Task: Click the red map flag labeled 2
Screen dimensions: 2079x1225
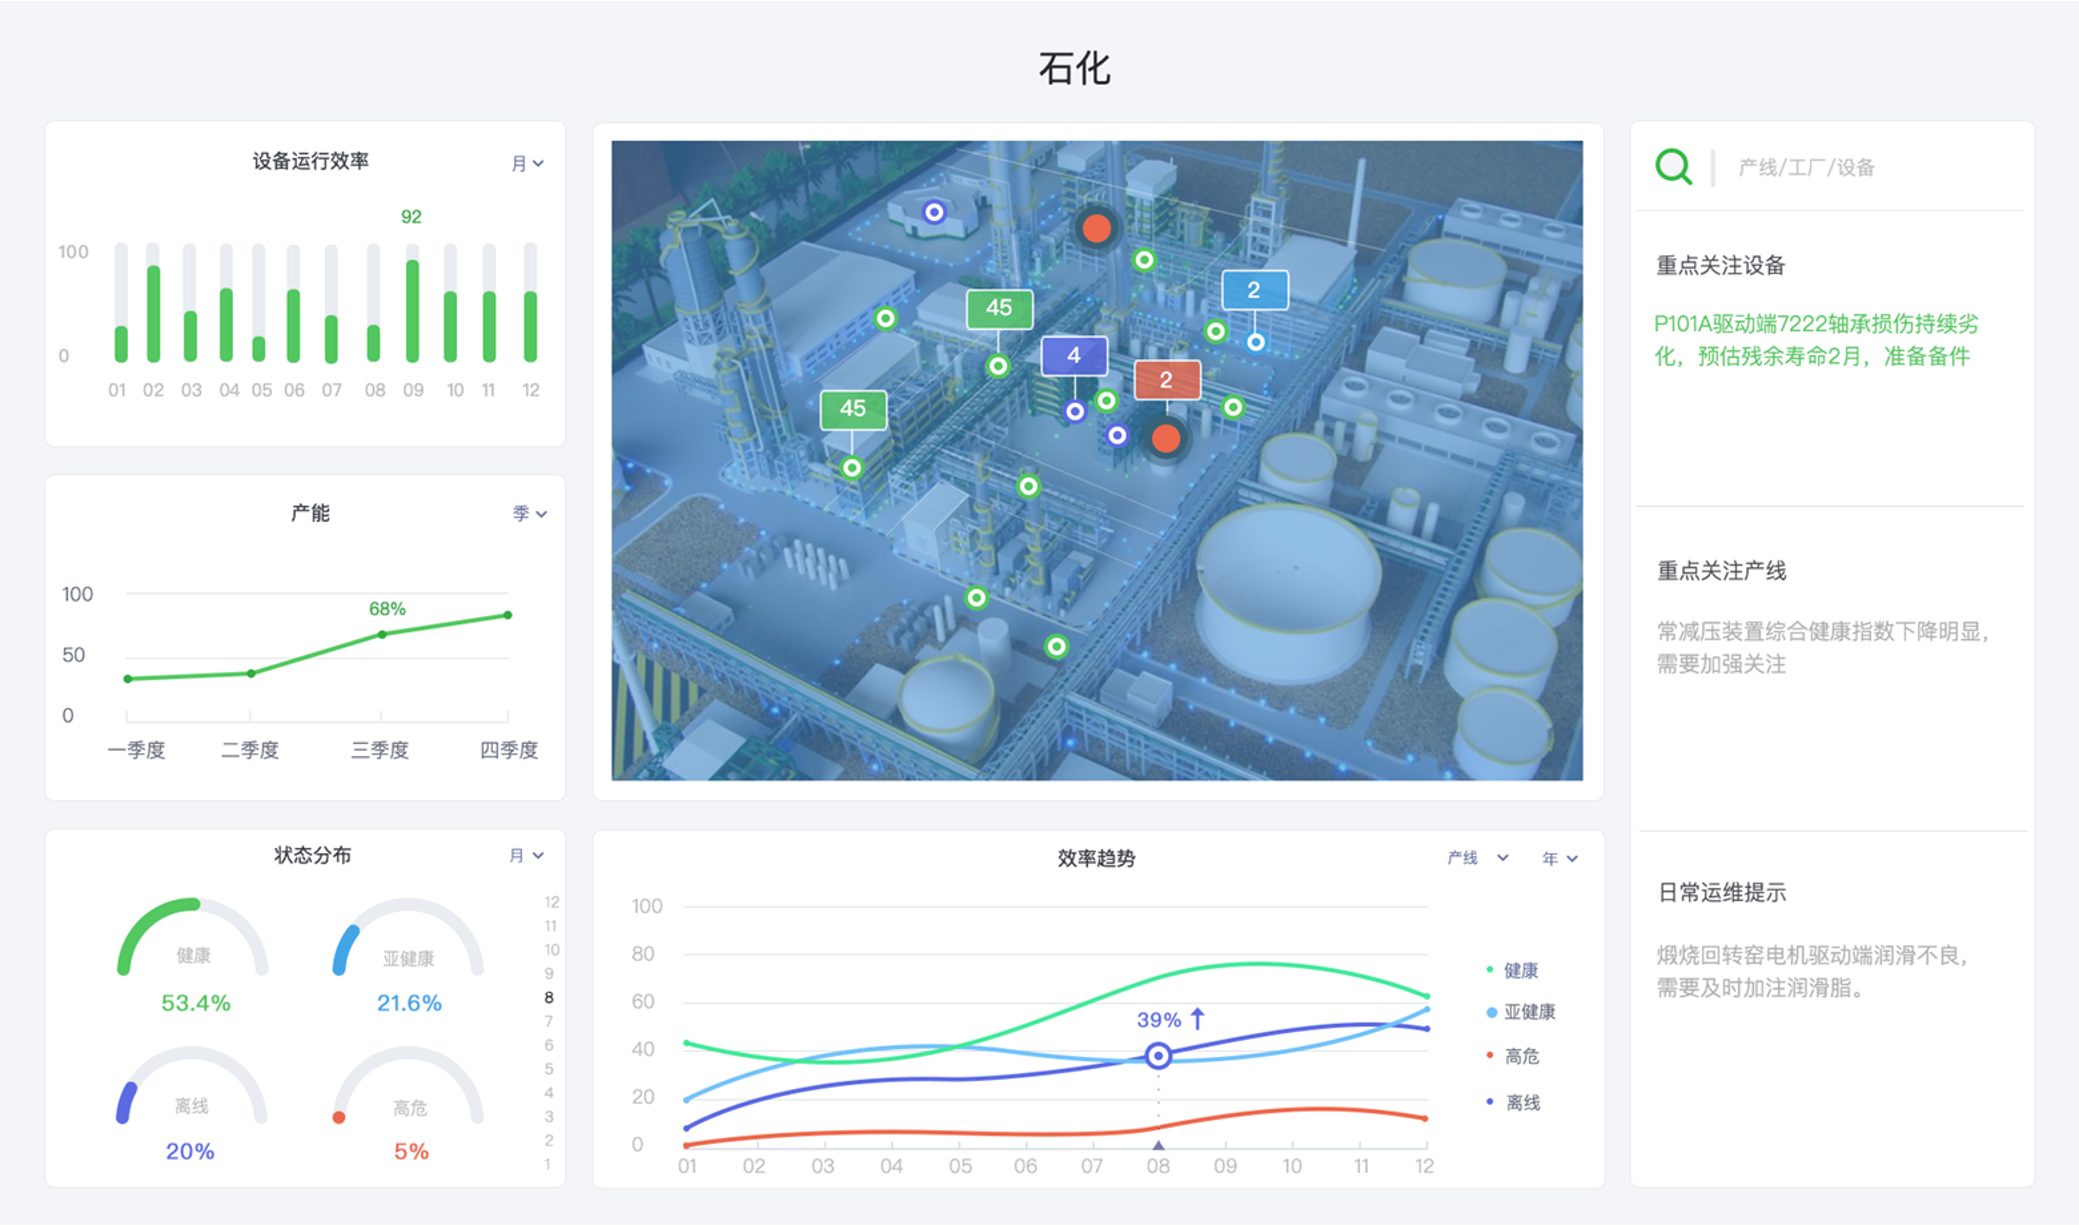Action: coord(1166,380)
